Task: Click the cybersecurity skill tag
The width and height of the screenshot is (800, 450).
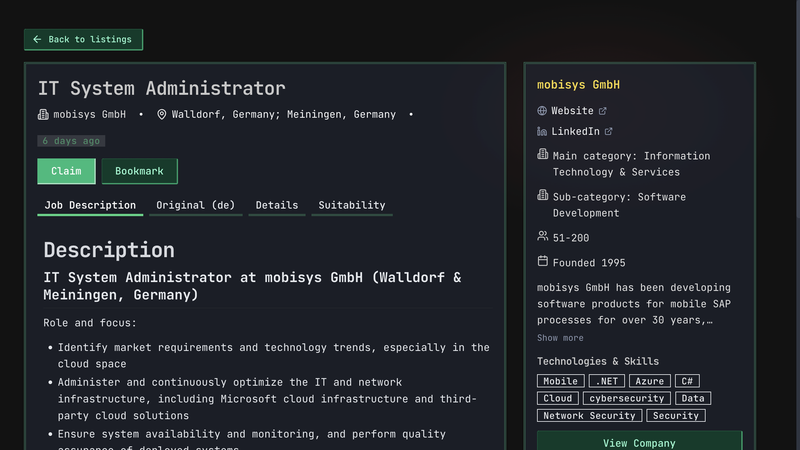Action: point(627,398)
